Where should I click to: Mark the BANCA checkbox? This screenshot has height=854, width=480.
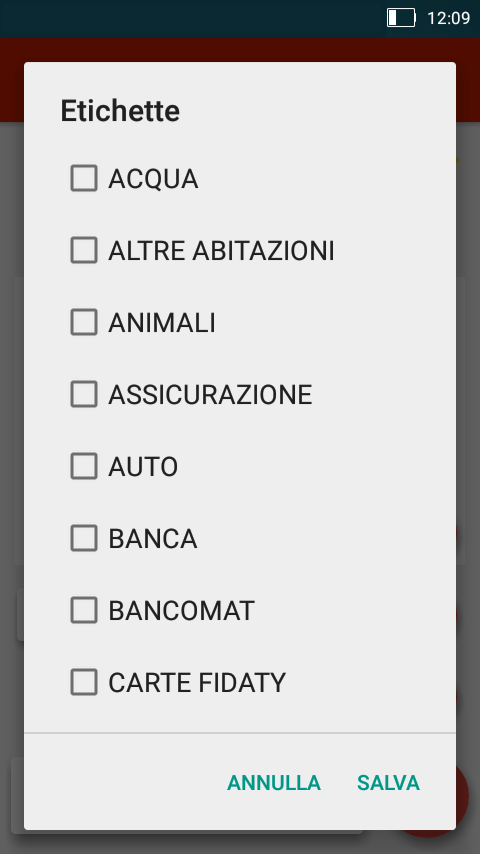point(84,538)
